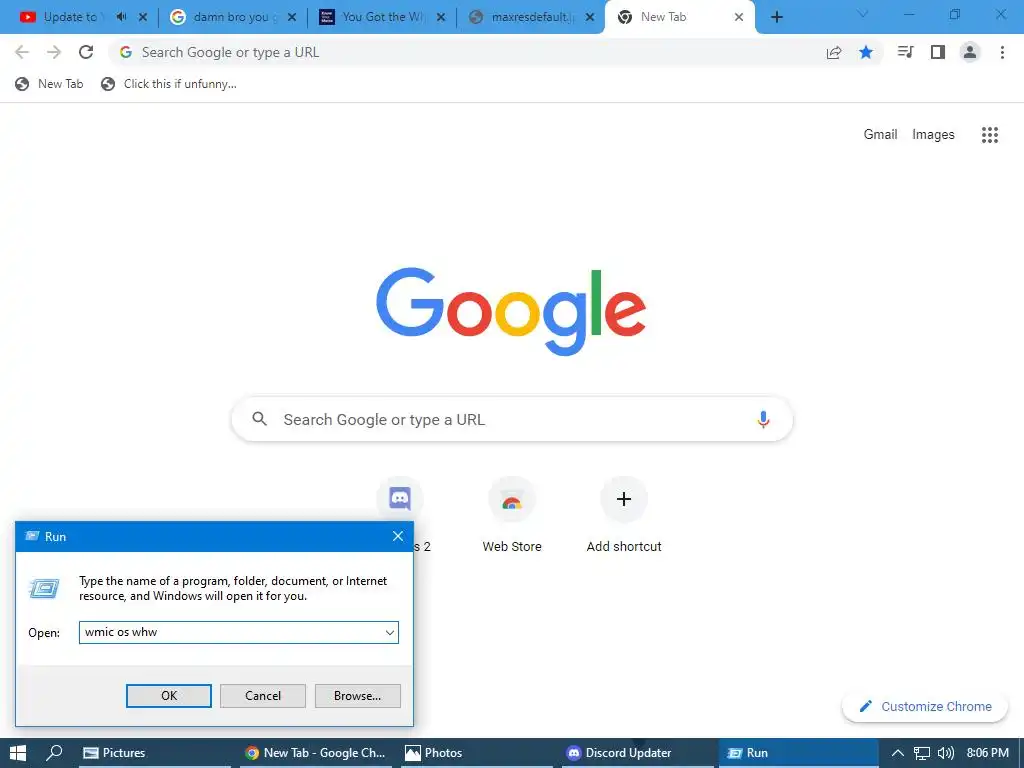Open the Discord shortcut tile
This screenshot has width=1024, height=768.
[400, 500]
